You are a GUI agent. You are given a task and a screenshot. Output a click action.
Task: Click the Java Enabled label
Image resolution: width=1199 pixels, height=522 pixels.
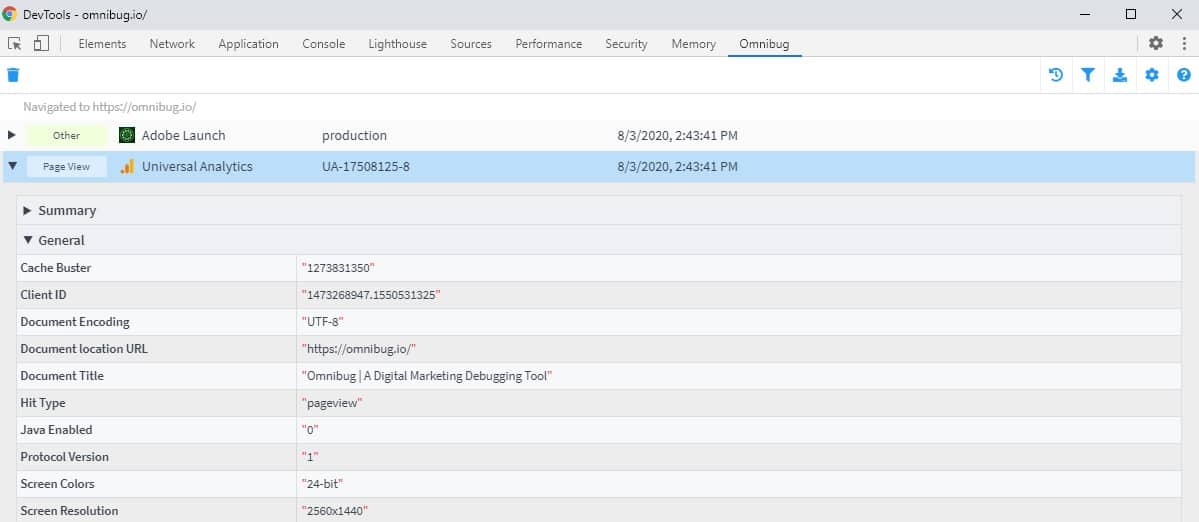pos(54,430)
